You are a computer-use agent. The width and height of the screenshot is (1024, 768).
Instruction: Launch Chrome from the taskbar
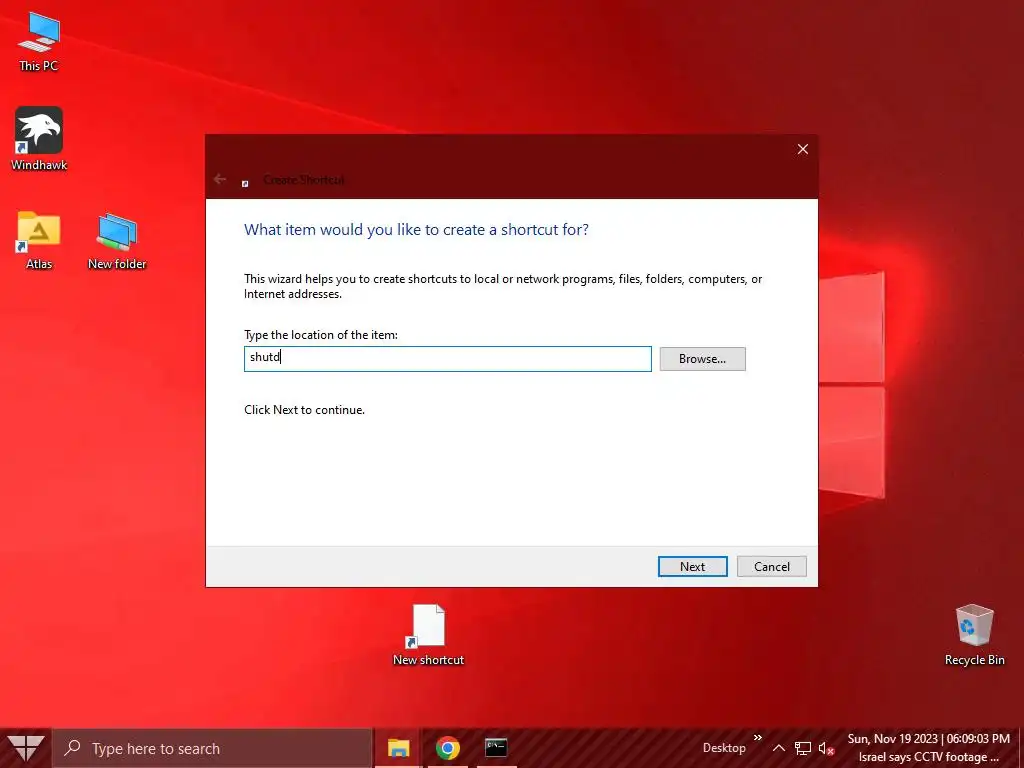click(x=448, y=748)
